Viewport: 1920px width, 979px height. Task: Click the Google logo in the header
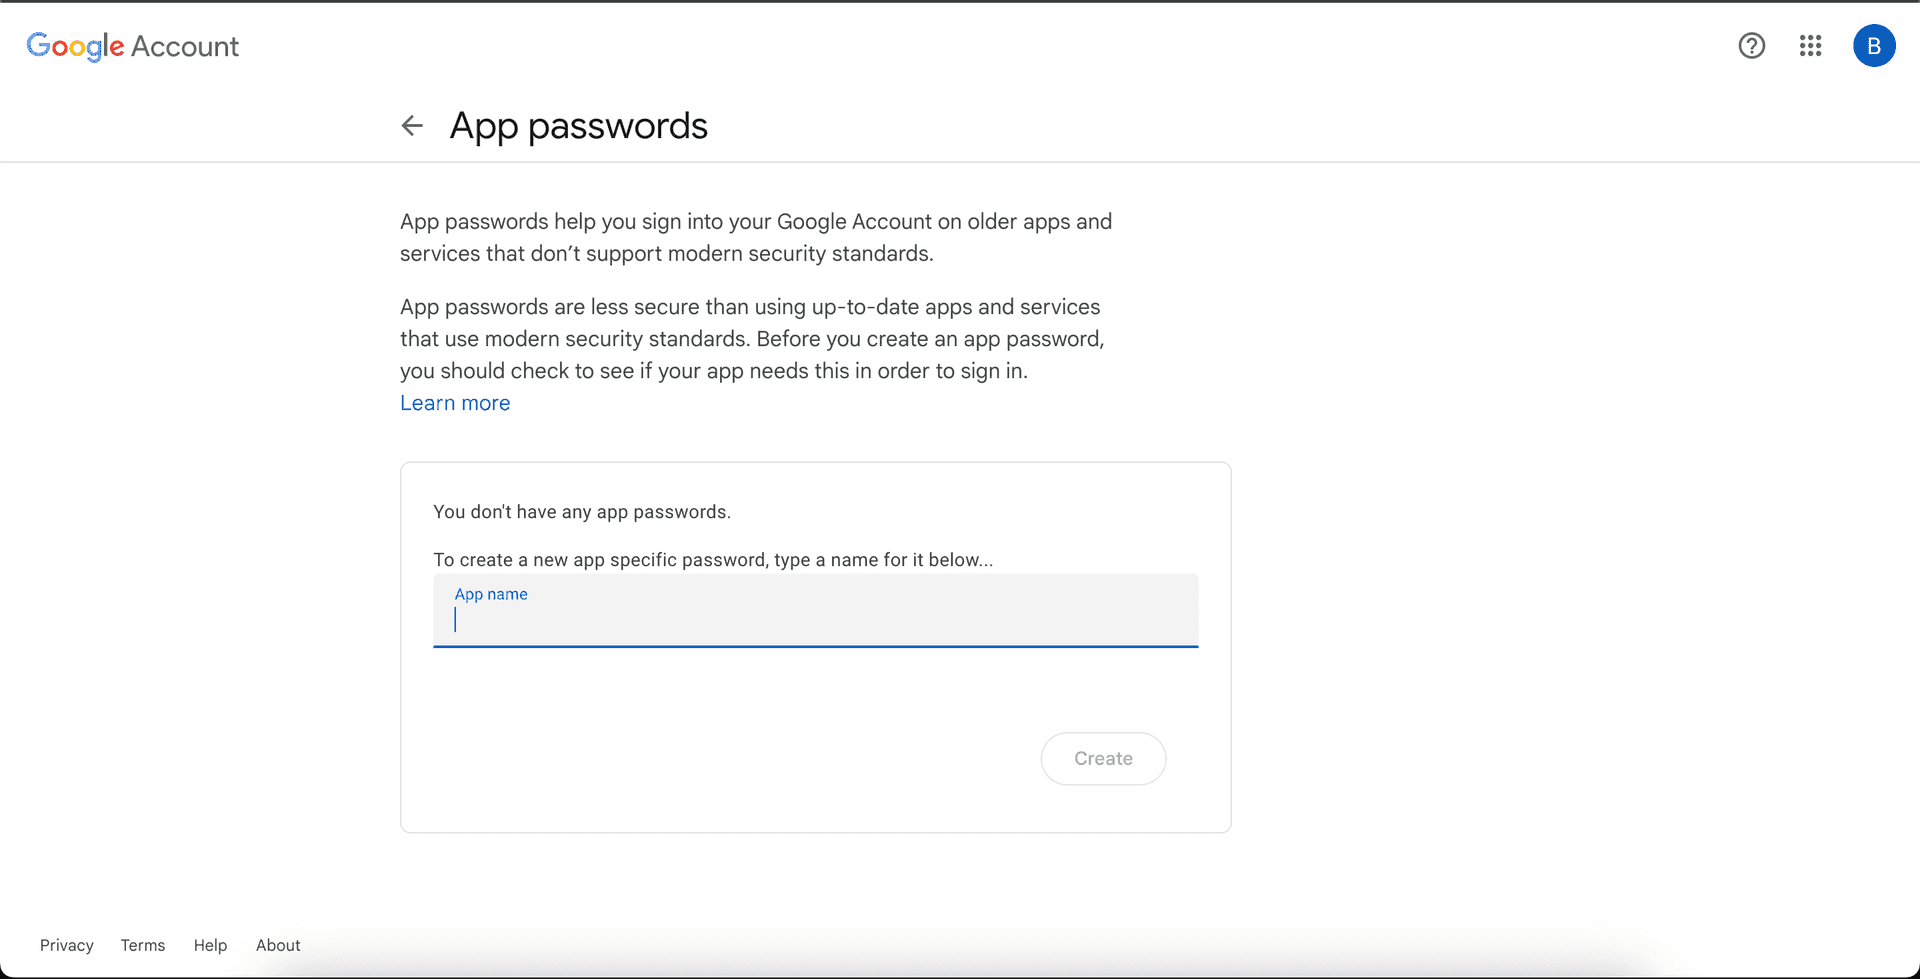(74, 46)
